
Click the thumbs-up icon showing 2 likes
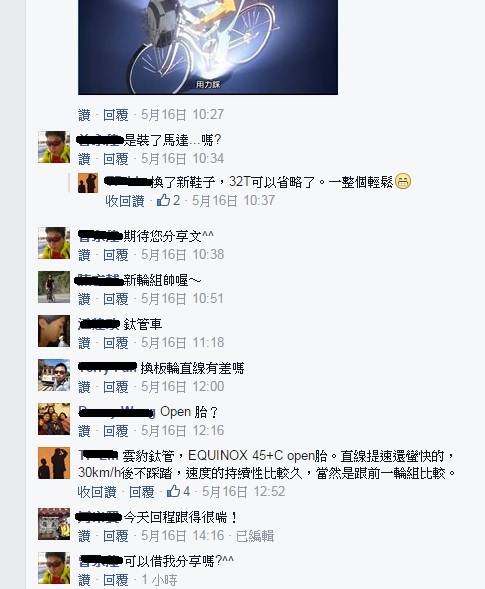(x=163, y=200)
